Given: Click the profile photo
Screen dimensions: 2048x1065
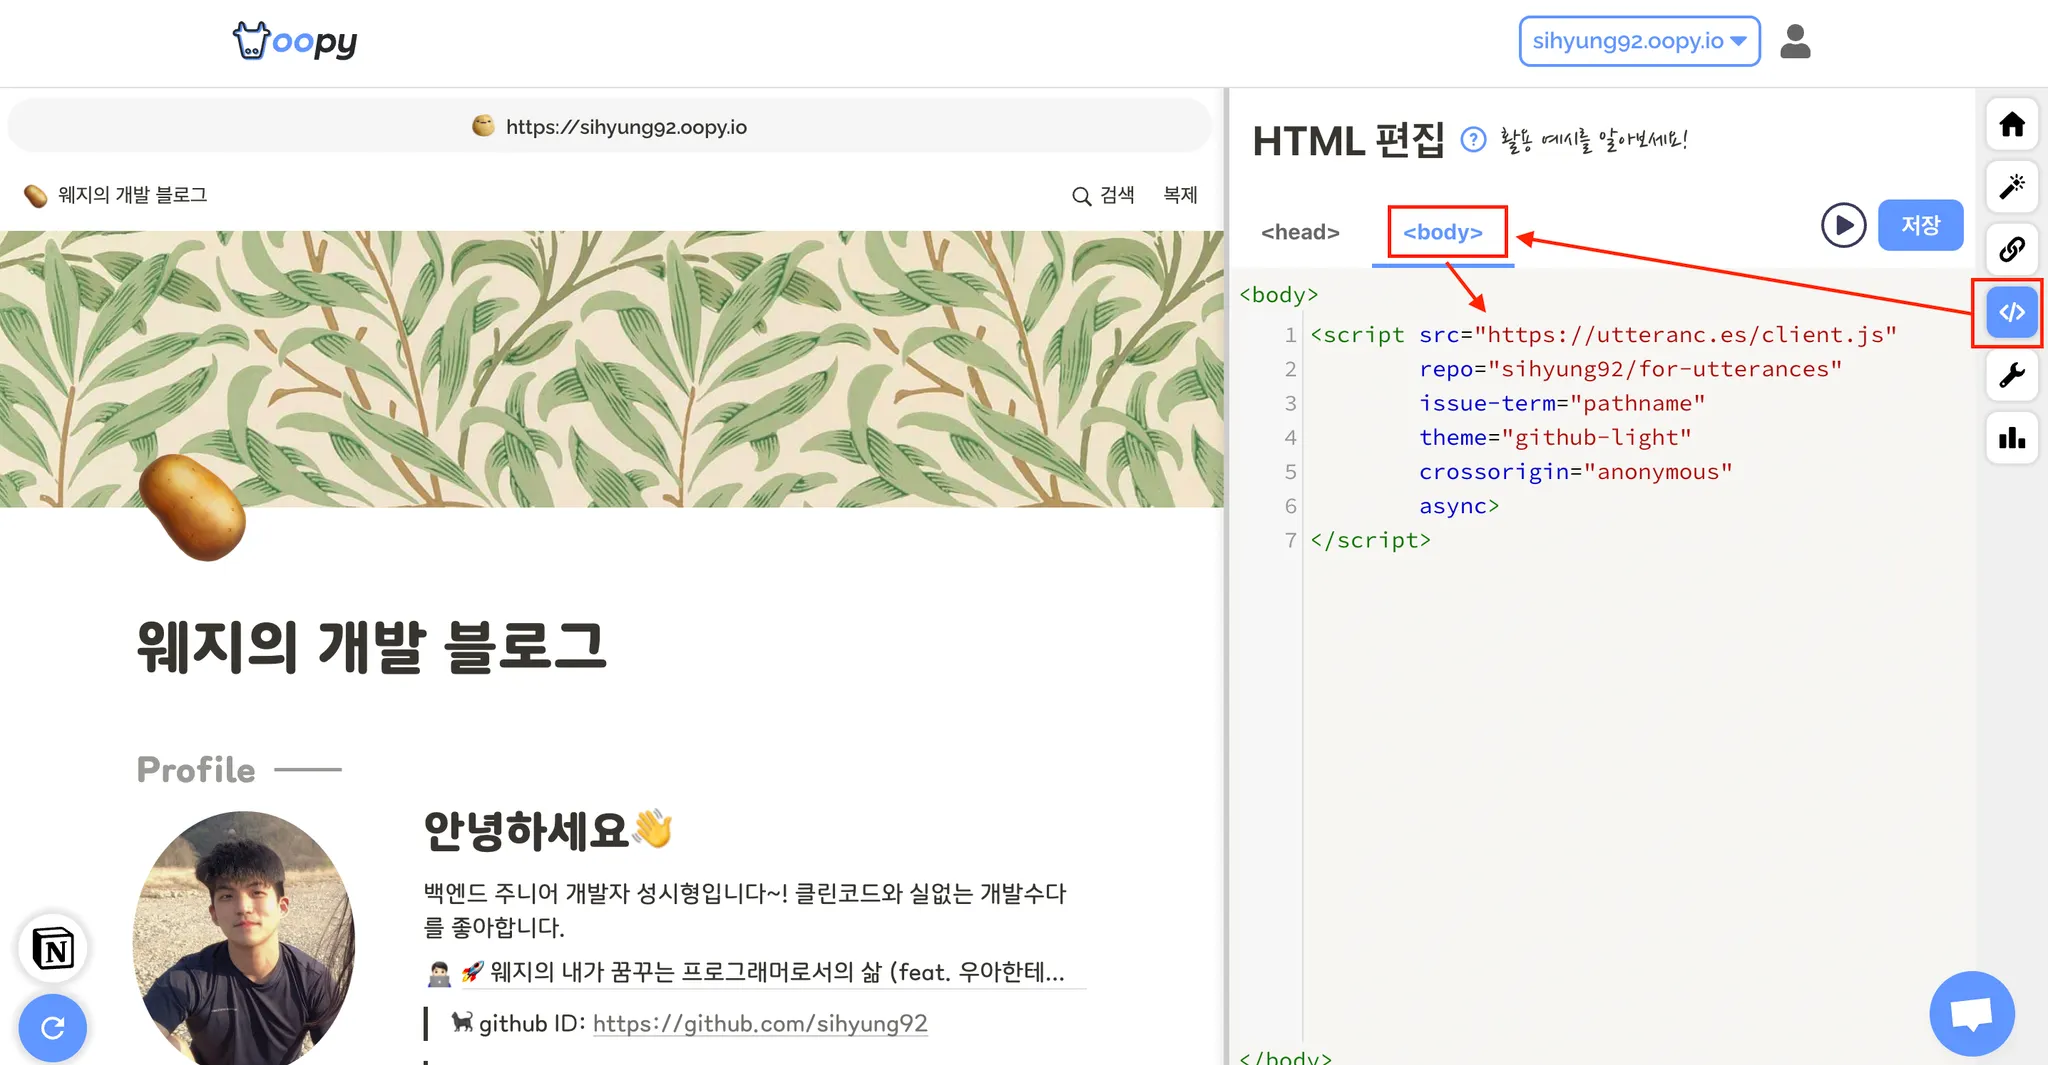Looking at the screenshot, I should coord(244,937).
